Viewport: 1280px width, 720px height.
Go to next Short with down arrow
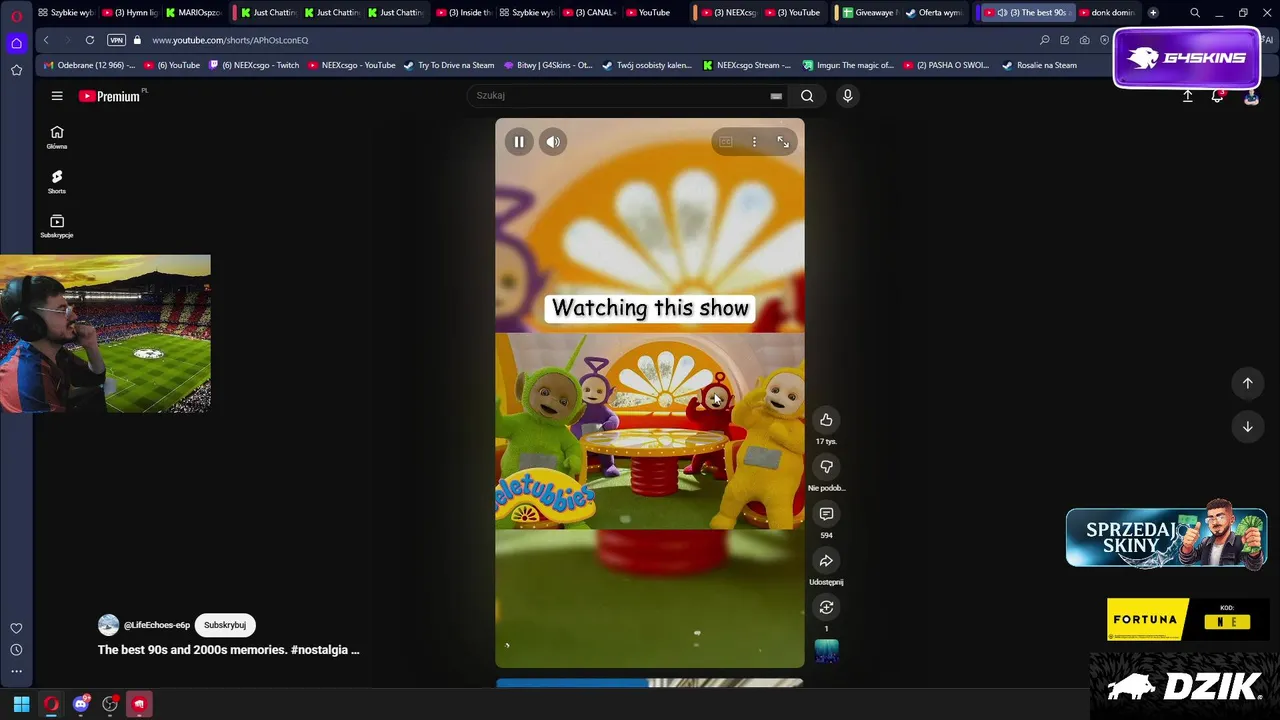pyautogui.click(x=1247, y=427)
